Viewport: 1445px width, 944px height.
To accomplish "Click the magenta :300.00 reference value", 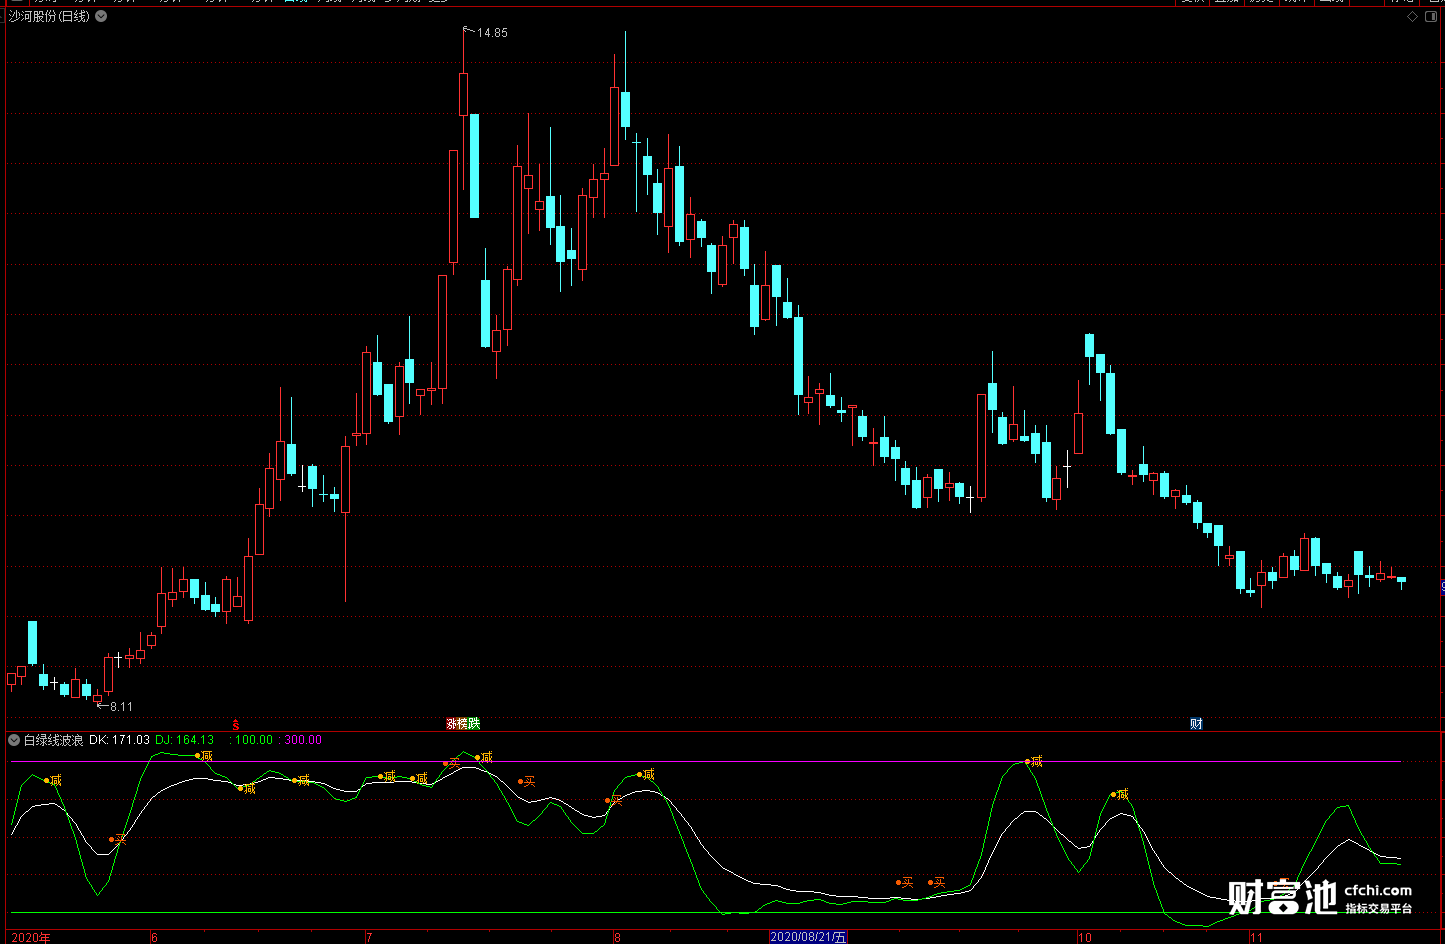I will coord(301,740).
